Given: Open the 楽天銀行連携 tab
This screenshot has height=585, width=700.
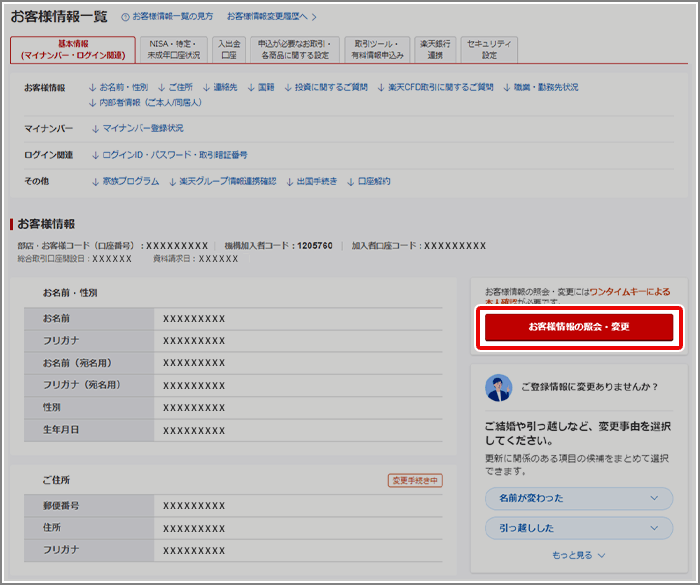Looking at the screenshot, I should tap(435, 50).
